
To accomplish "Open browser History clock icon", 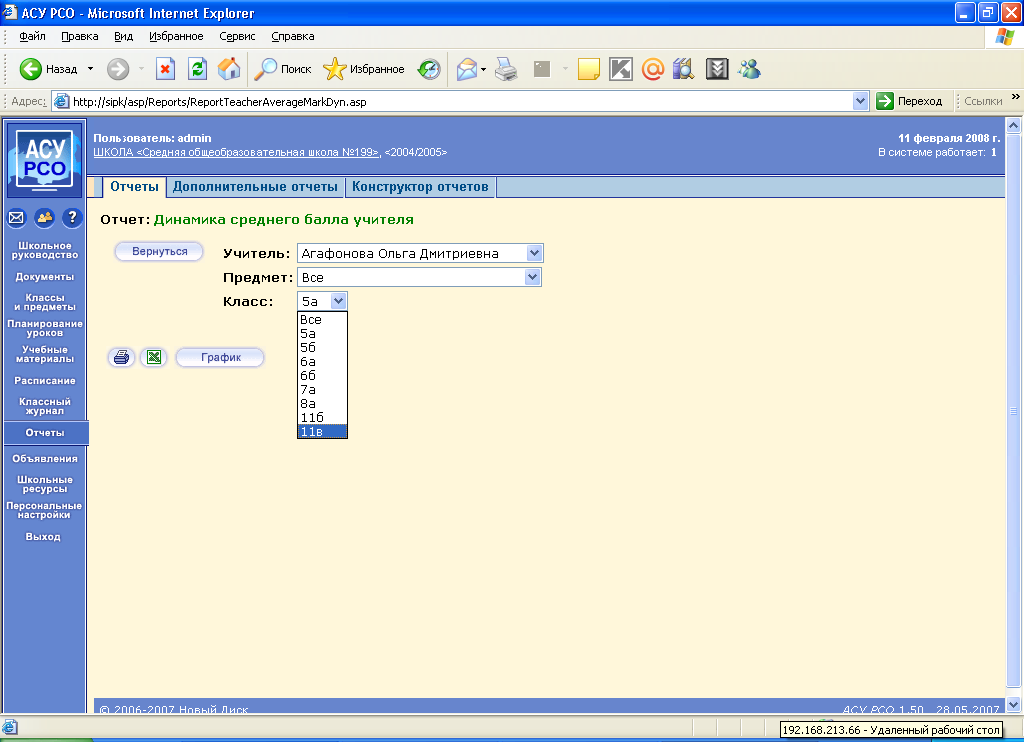I will [x=429, y=69].
